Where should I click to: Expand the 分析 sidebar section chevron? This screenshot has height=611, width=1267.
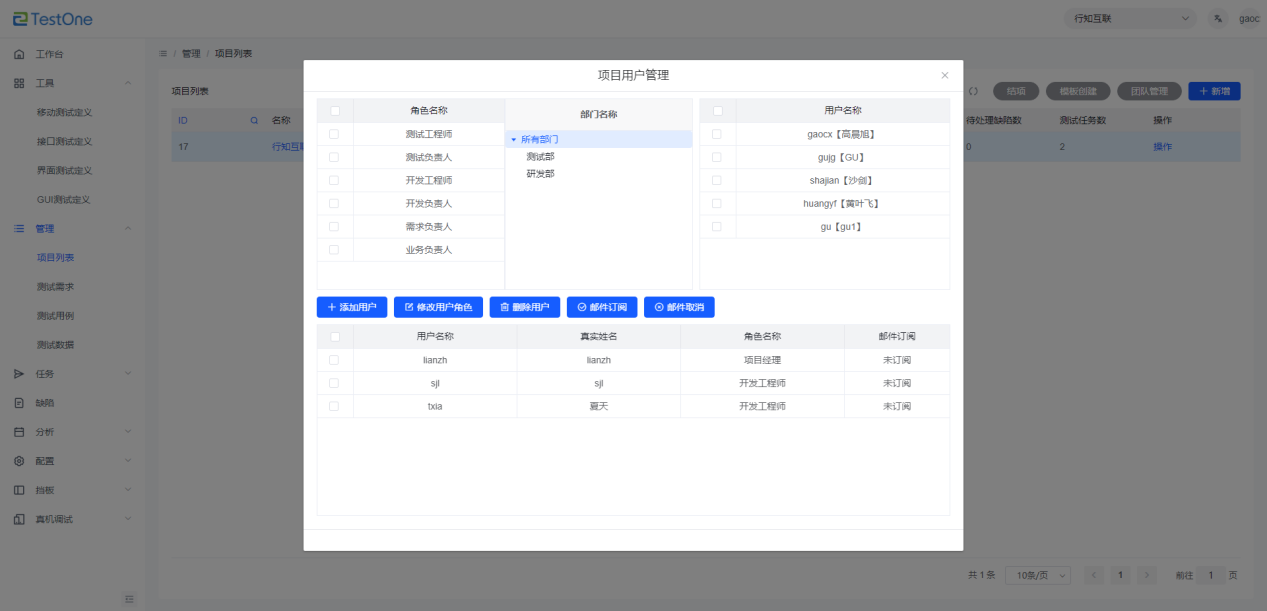point(128,432)
